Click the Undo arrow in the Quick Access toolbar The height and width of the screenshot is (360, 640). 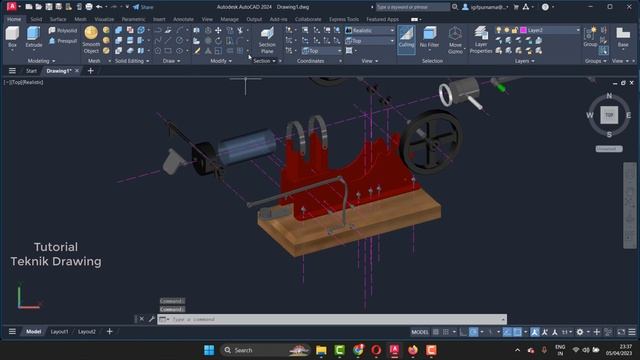(x=99, y=7)
